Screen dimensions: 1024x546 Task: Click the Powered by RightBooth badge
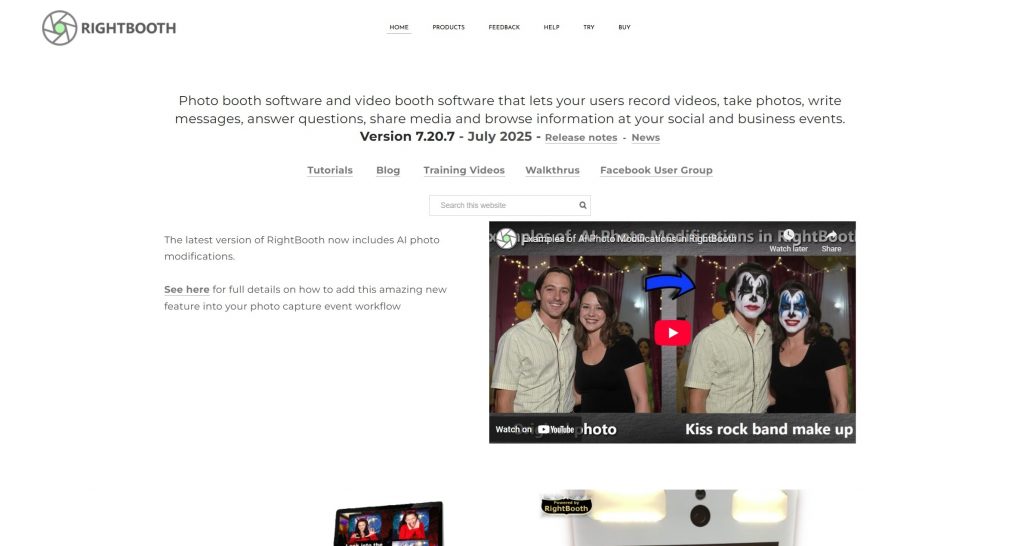pyautogui.click(x=566, y=506)
